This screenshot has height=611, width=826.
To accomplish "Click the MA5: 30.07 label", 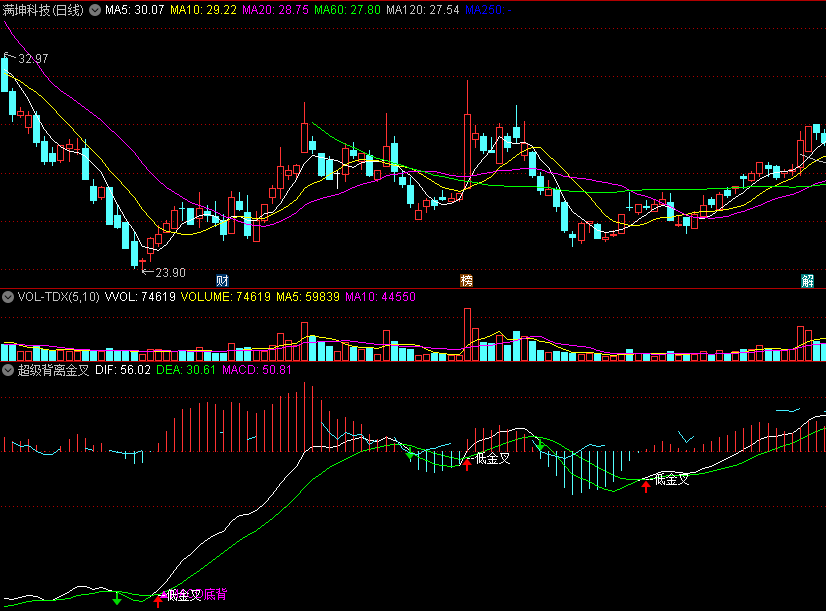I will coord(135,10).
